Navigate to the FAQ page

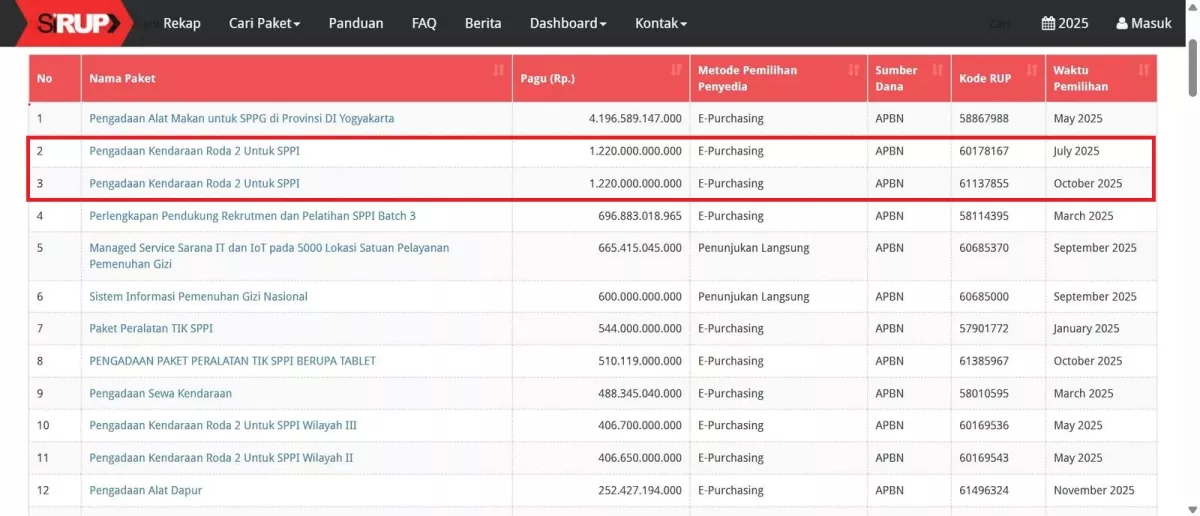pos(424,23)
